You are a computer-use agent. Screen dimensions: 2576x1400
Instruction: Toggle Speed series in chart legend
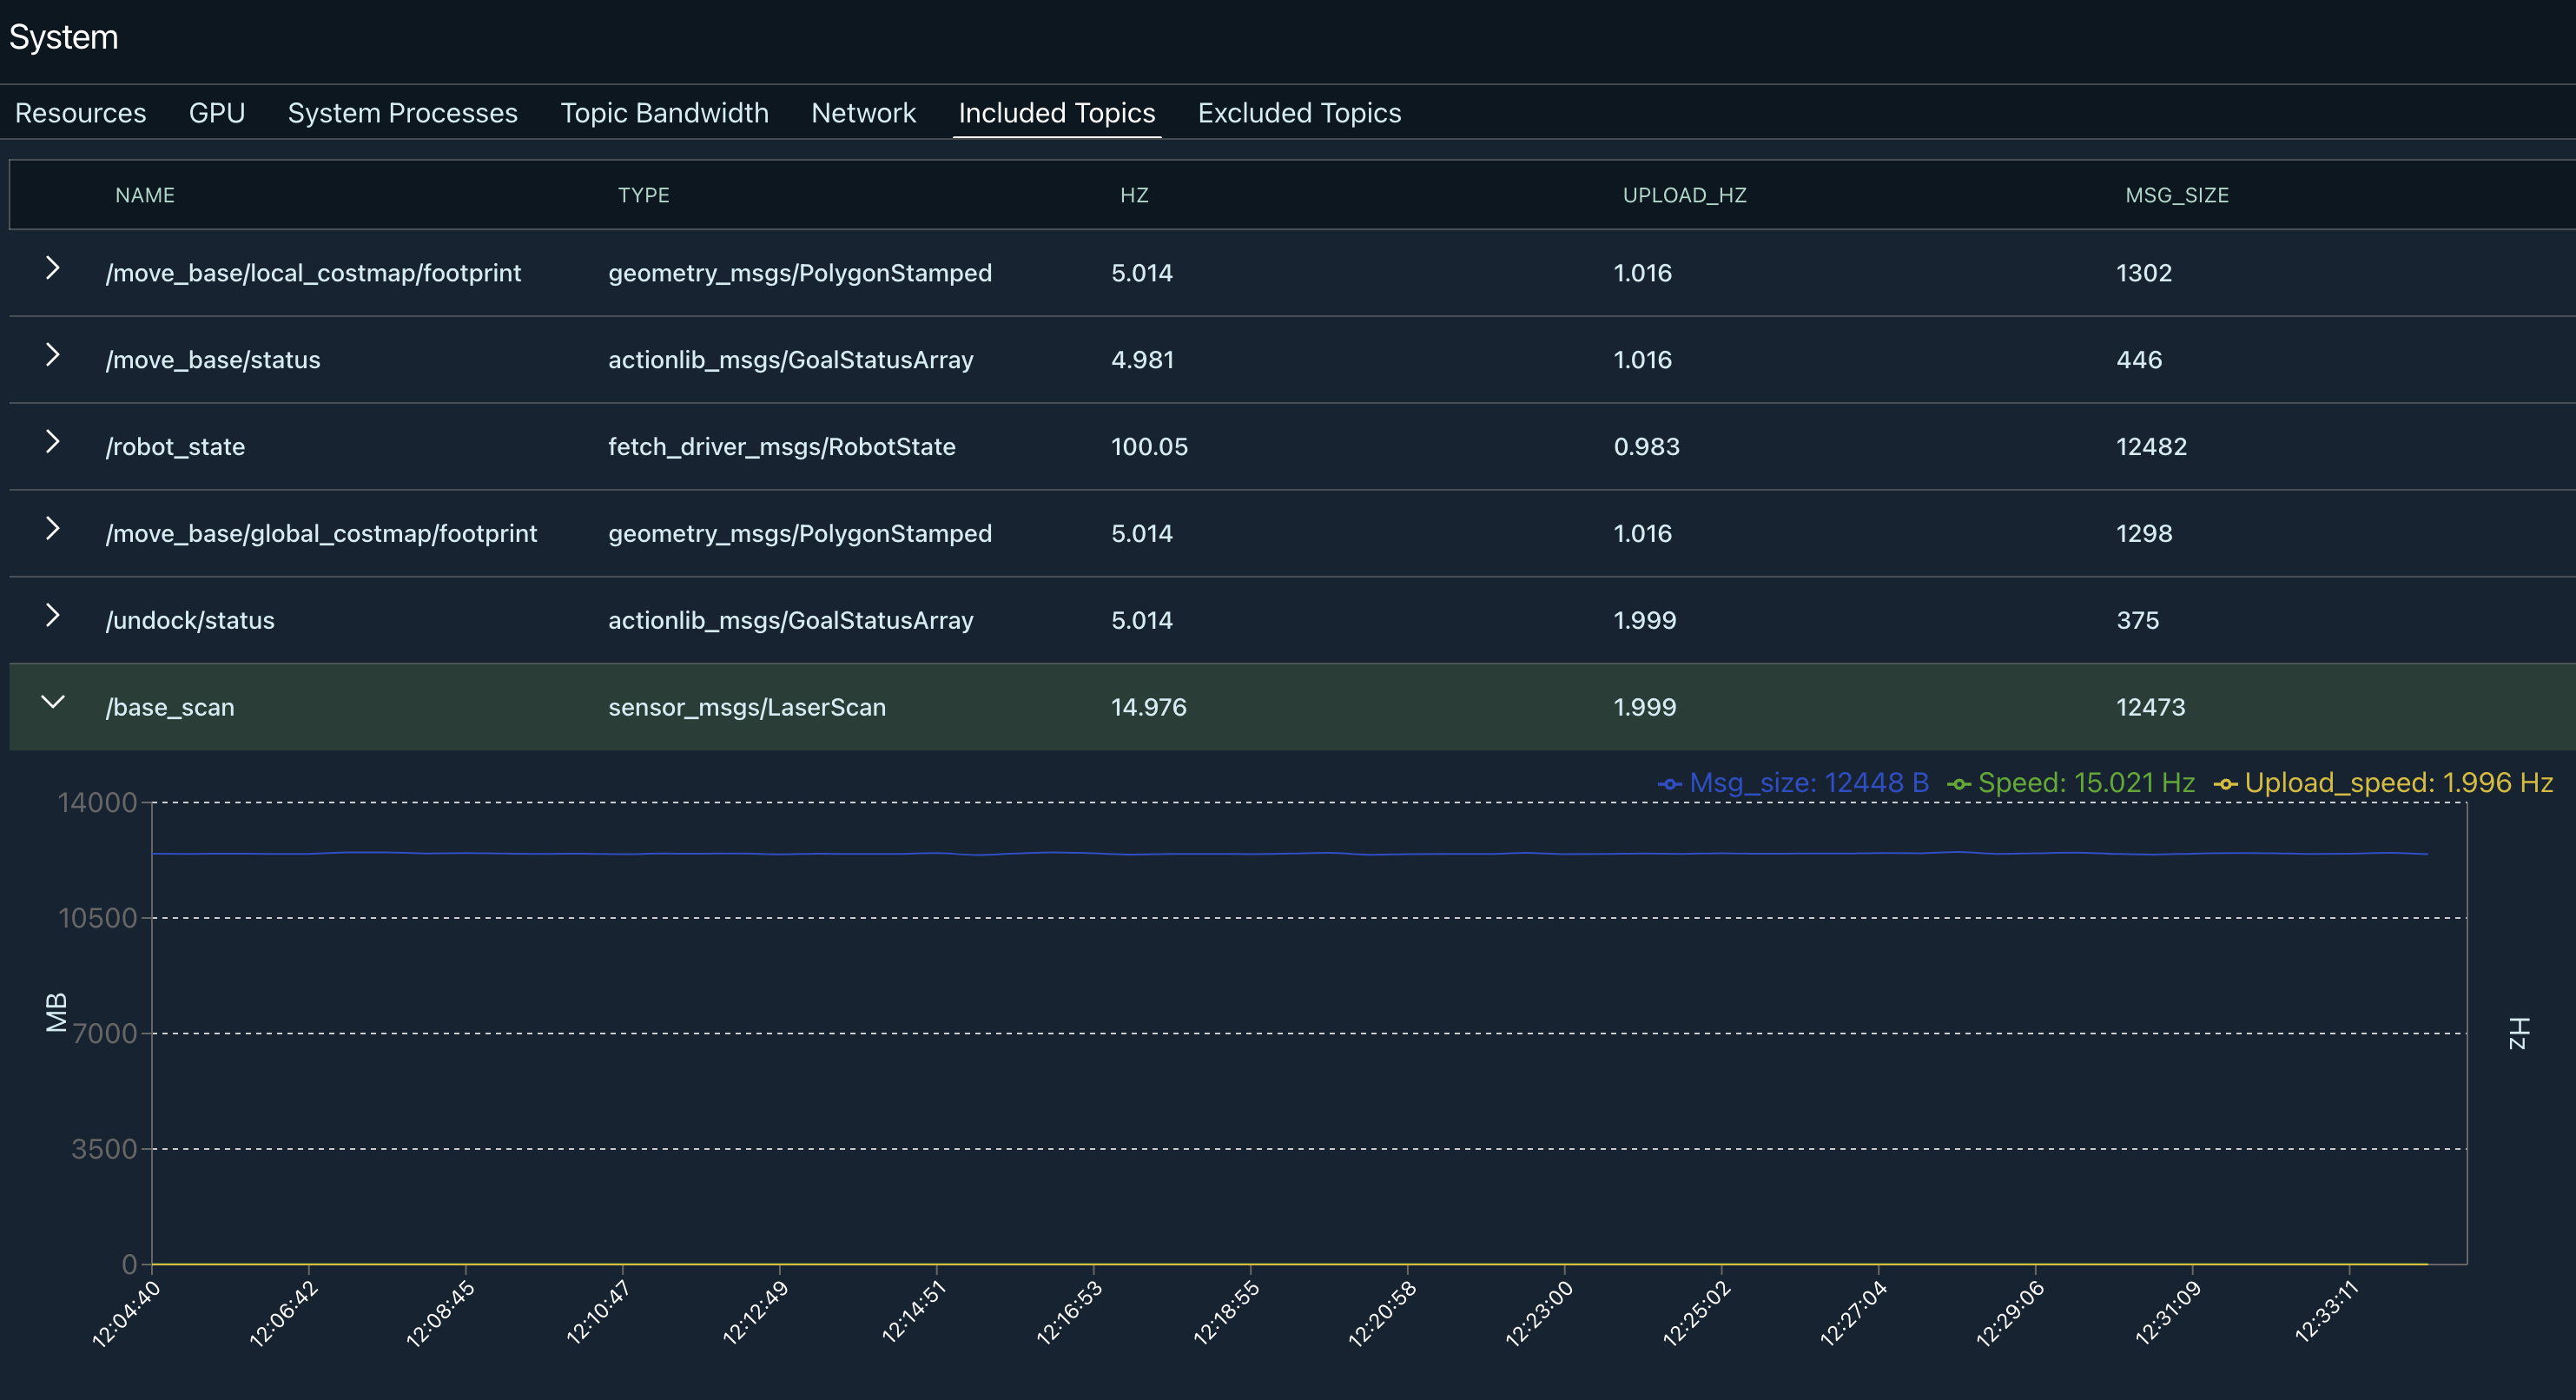pos(2071,783)
